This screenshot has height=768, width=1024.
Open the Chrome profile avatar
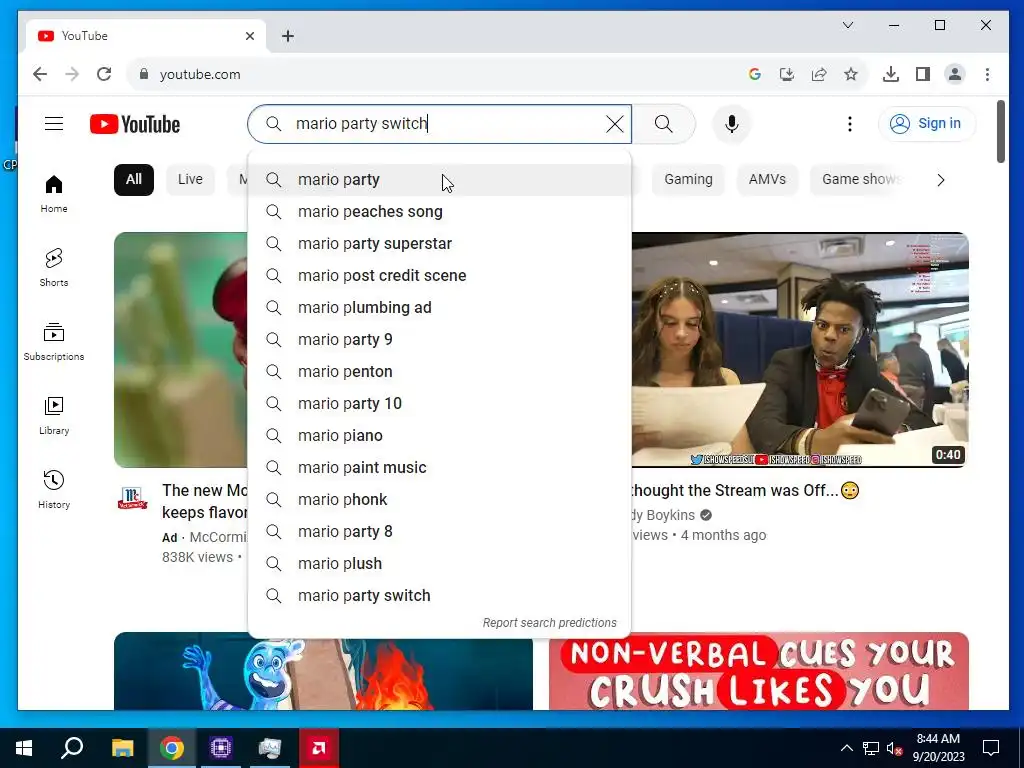pyautogui.click(x=955, y=74)
